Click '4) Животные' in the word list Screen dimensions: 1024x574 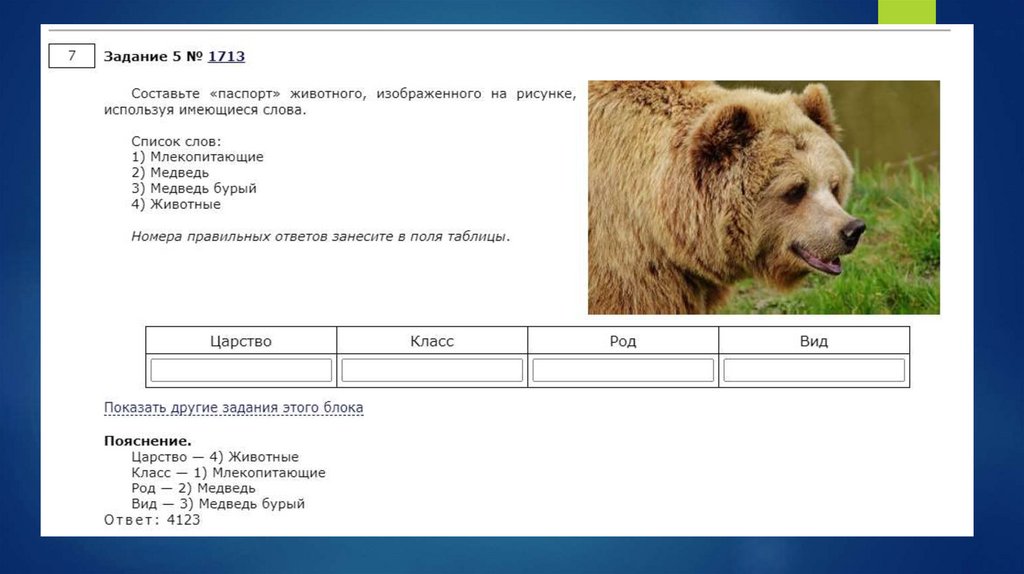pos(176,204)
